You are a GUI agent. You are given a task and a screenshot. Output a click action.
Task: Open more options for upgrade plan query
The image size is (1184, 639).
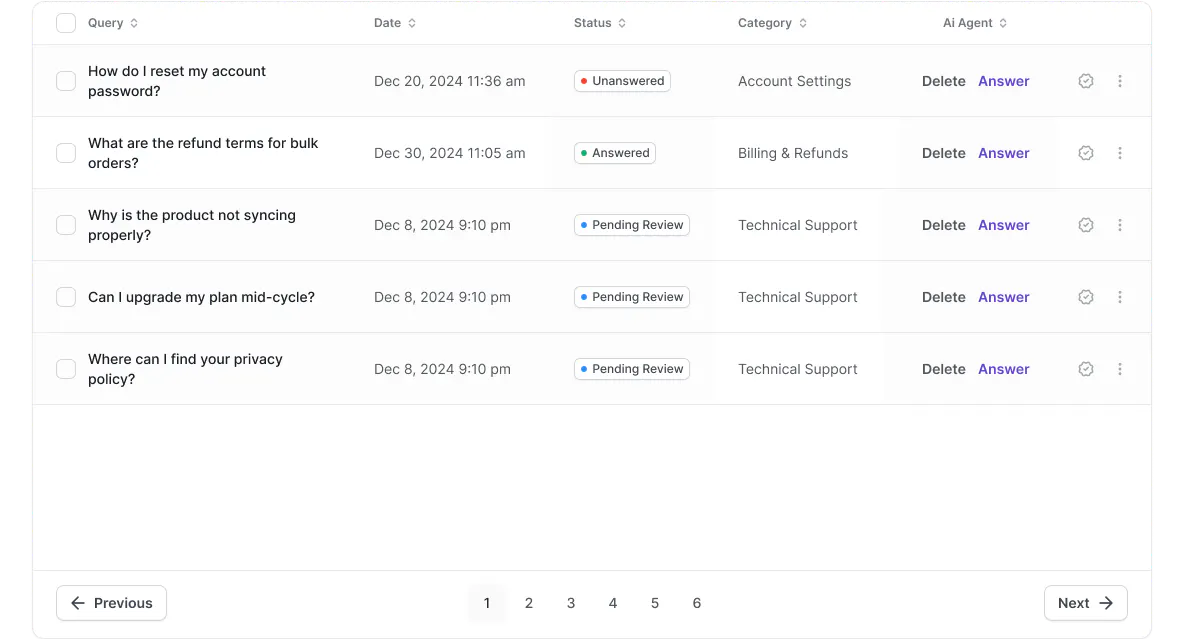(x=1120, y=297)
